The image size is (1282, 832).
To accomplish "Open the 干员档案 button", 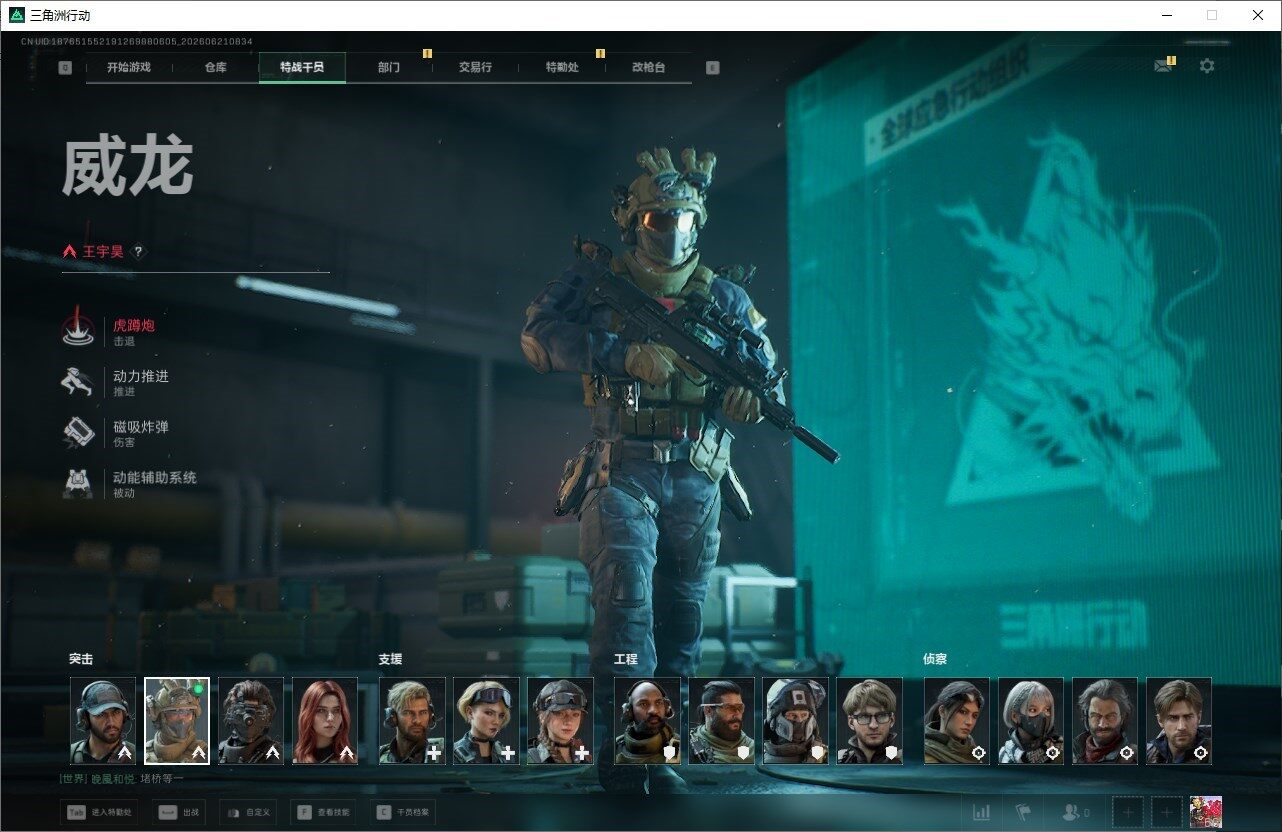I will pos(404,813).
